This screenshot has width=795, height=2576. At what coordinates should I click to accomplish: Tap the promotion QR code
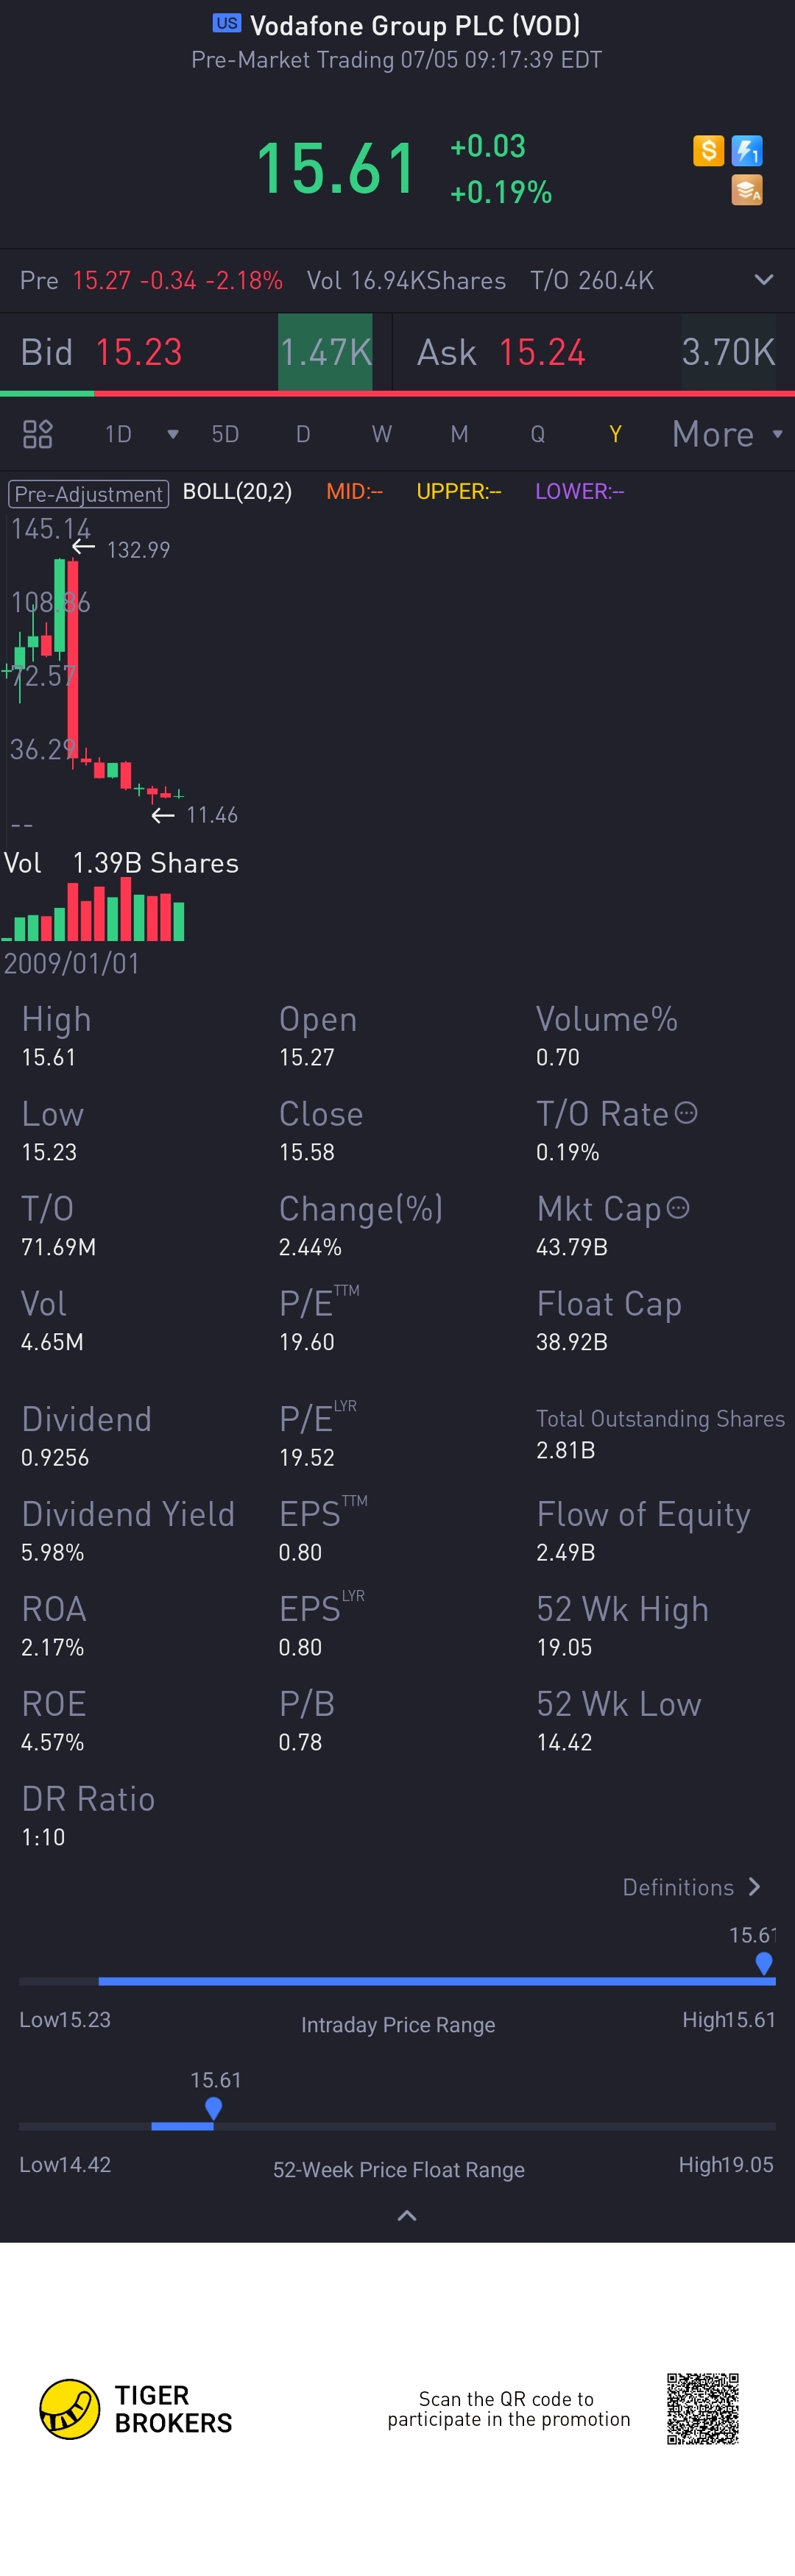(703, 2408)
